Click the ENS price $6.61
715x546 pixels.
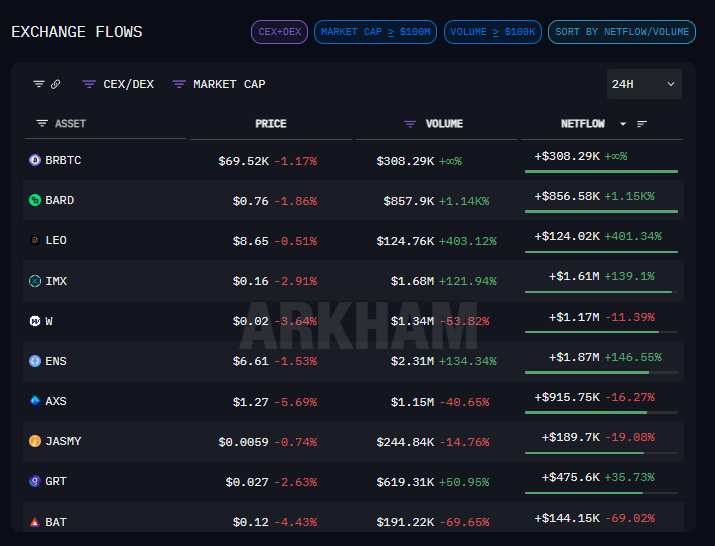(x=251, y=362)
